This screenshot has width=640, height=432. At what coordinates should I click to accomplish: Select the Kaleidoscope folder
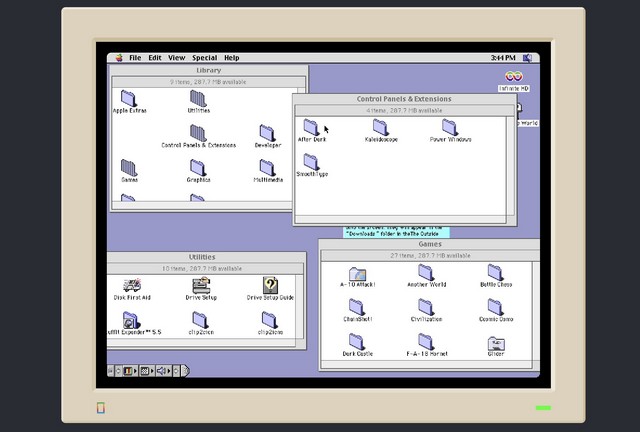[381, 127]
